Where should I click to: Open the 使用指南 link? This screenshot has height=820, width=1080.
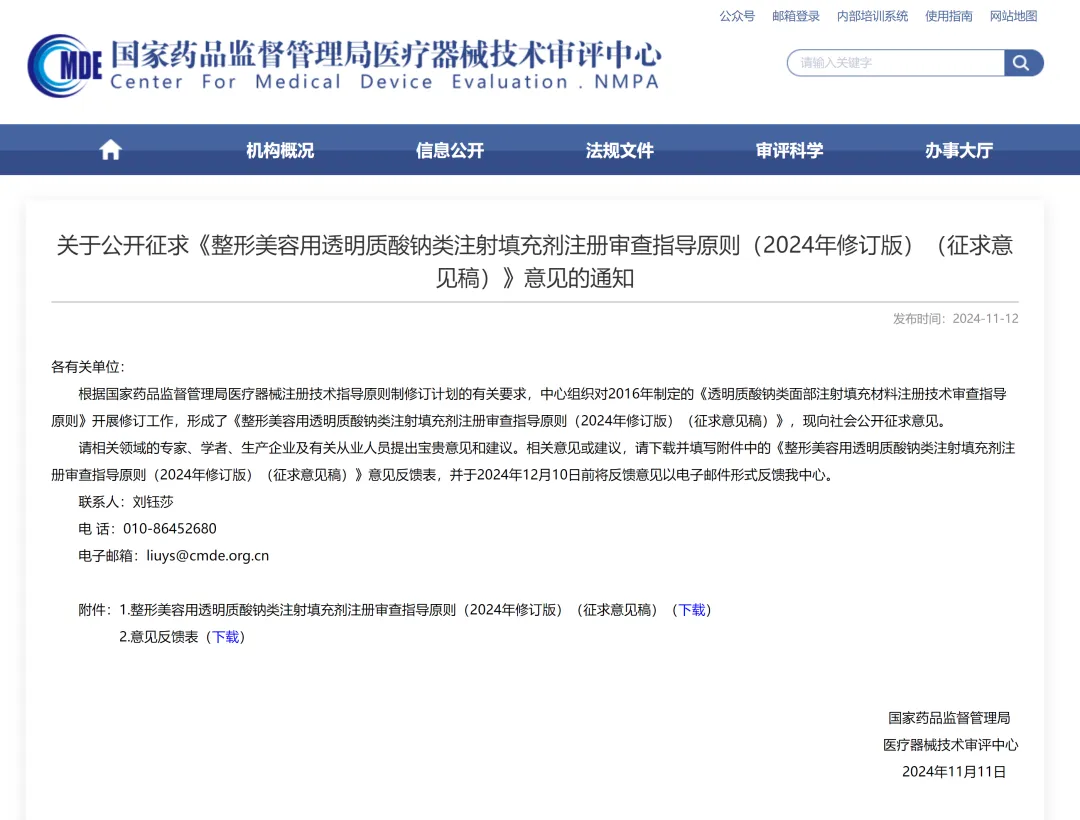[948, 16]
